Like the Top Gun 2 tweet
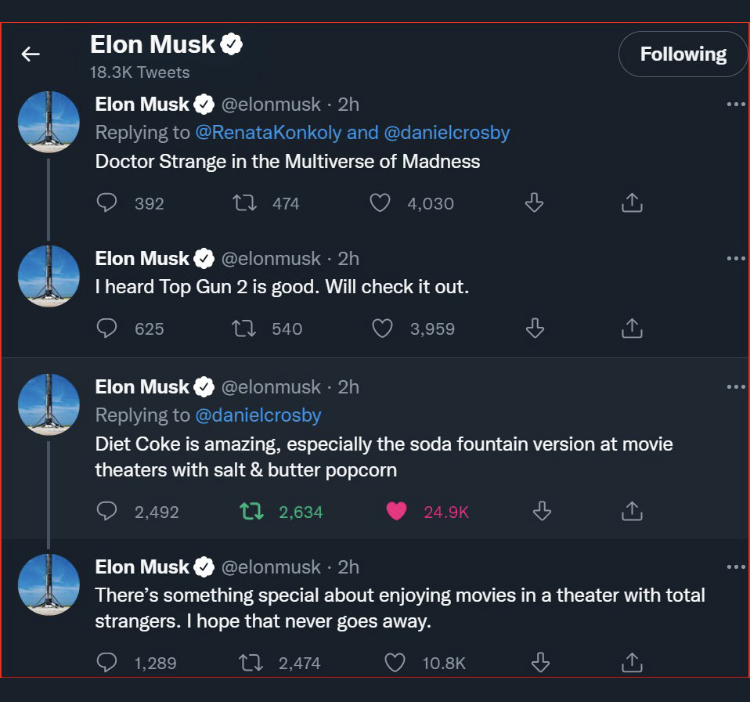Image resolution: width=750 pixels, height=702 pixels. (x=381, y=328)
